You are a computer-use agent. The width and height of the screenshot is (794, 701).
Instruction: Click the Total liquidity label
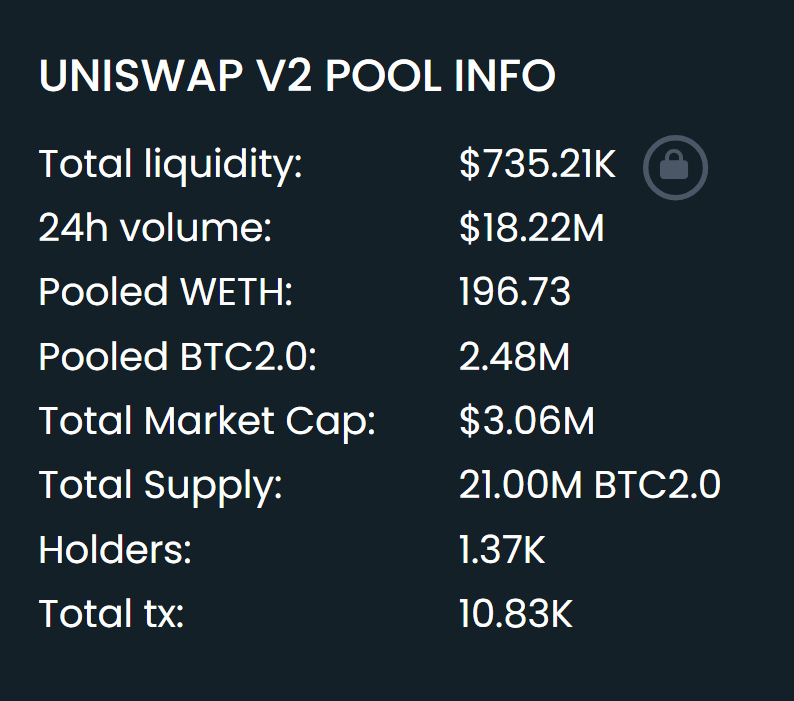tap(170, 165)
